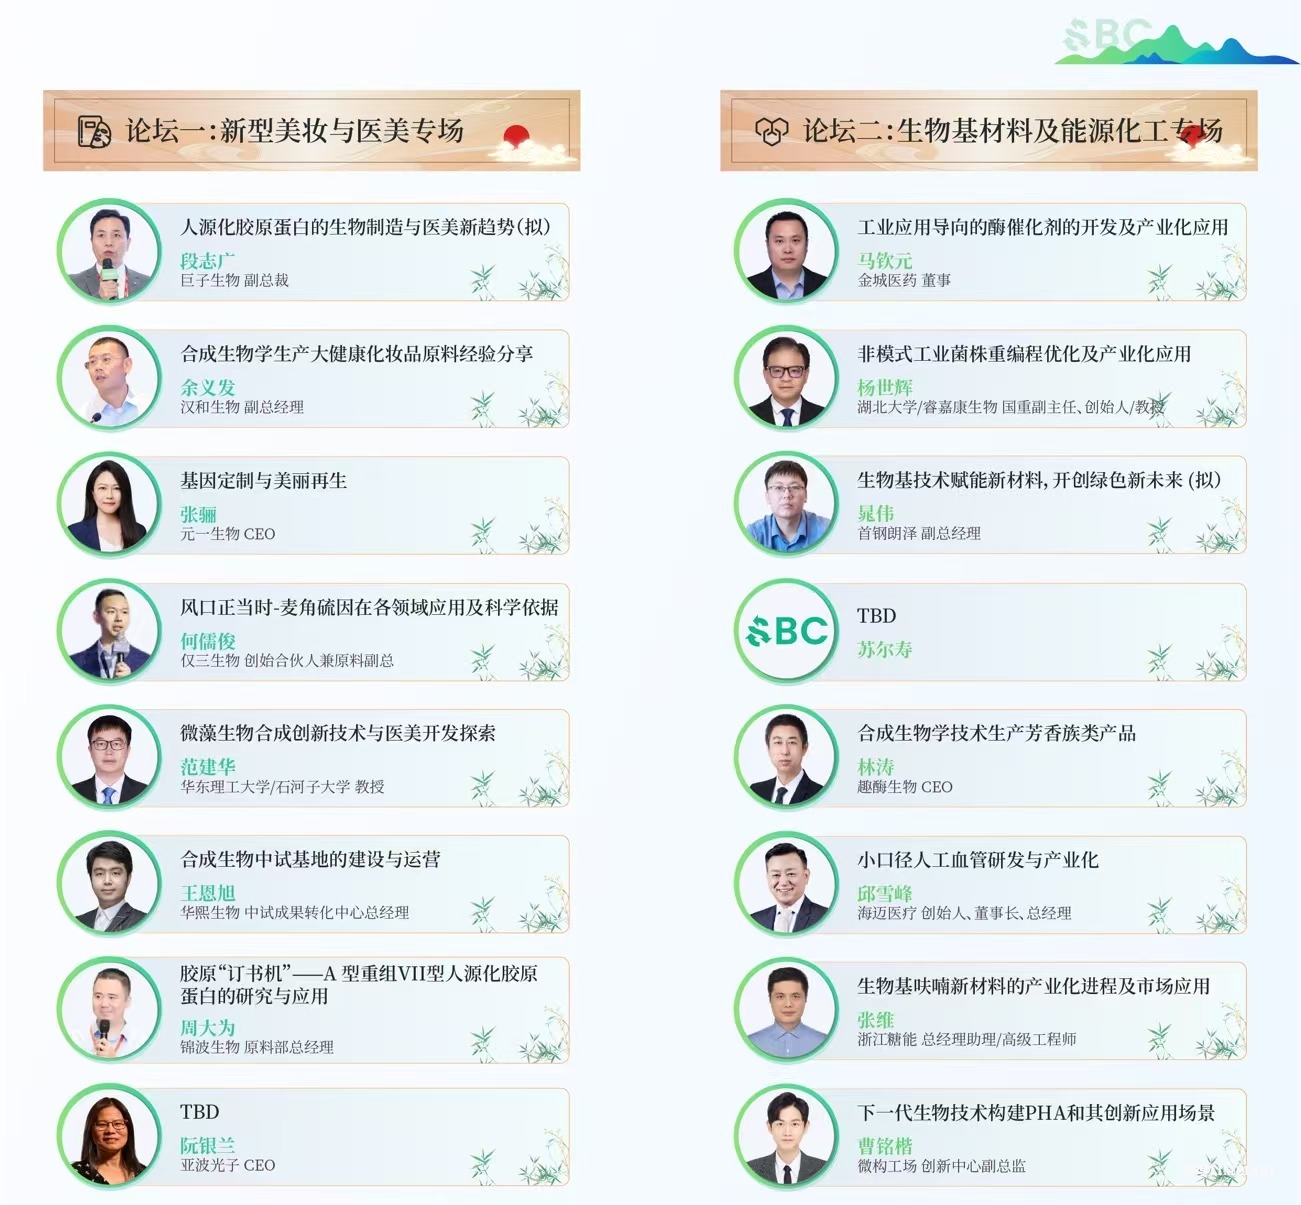
Task: Click talk title 微藻生物合成创新技术与医美开发探索
Action: coord(338,733)
